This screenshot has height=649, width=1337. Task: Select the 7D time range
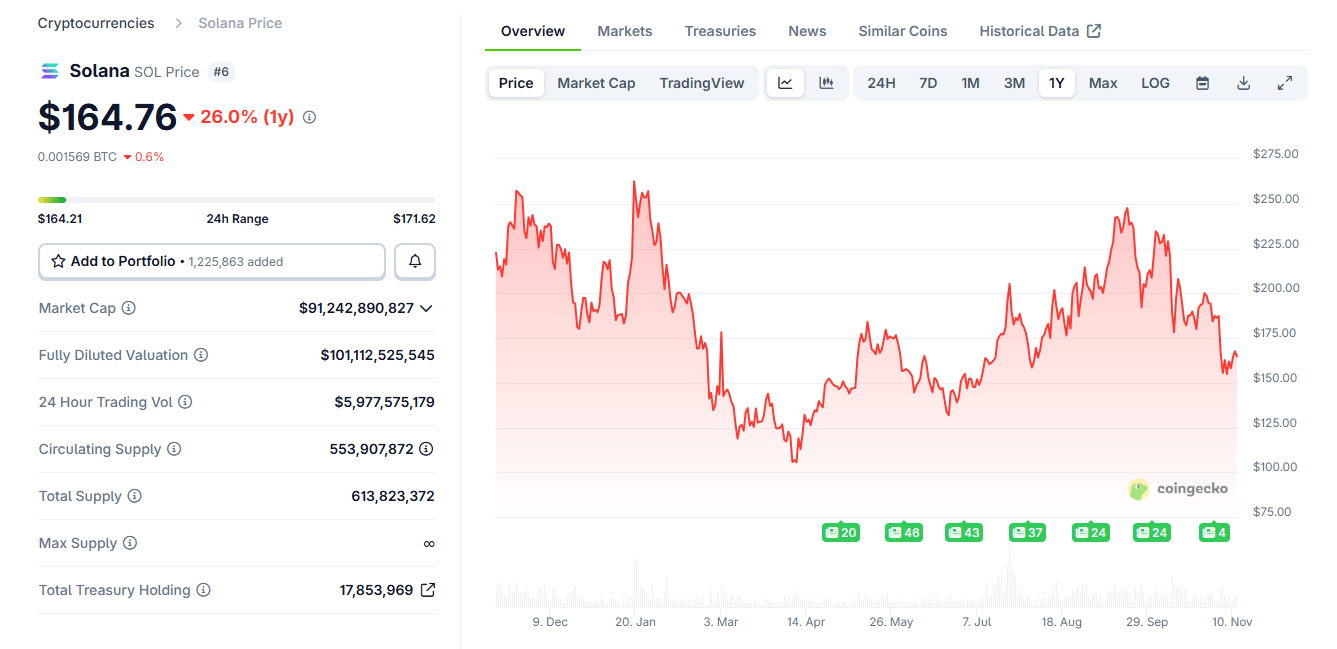click(928, 83)
